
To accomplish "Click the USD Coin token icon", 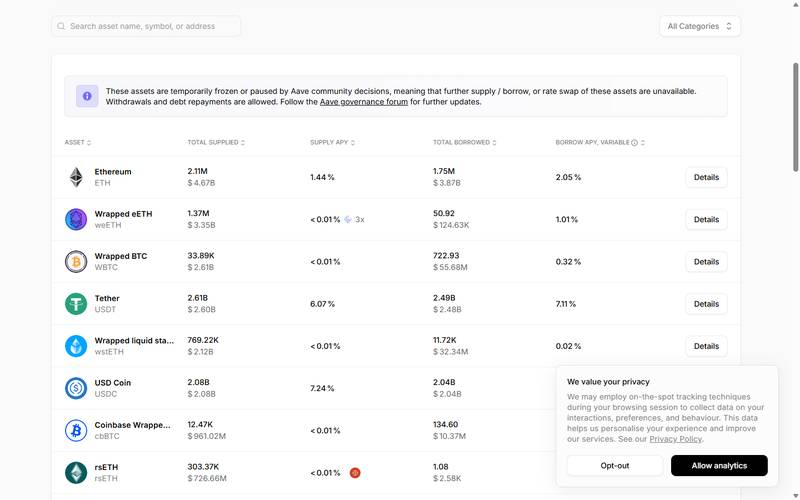I will tap(76, 388).
